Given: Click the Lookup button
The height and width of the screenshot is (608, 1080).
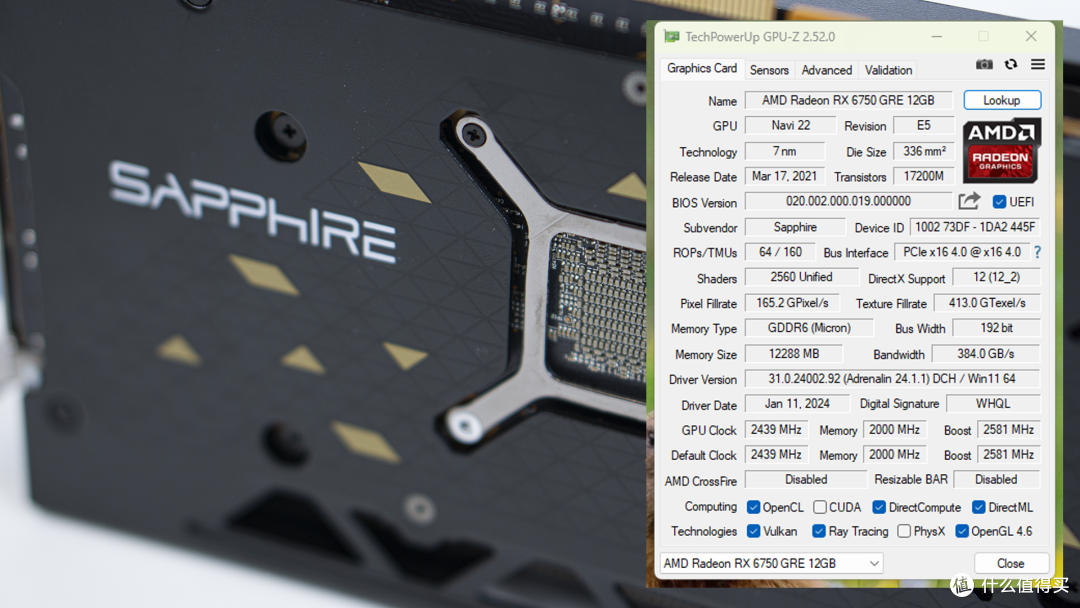Looking at the screenshot, I should pyautogui.click(x=1001, y=101).
